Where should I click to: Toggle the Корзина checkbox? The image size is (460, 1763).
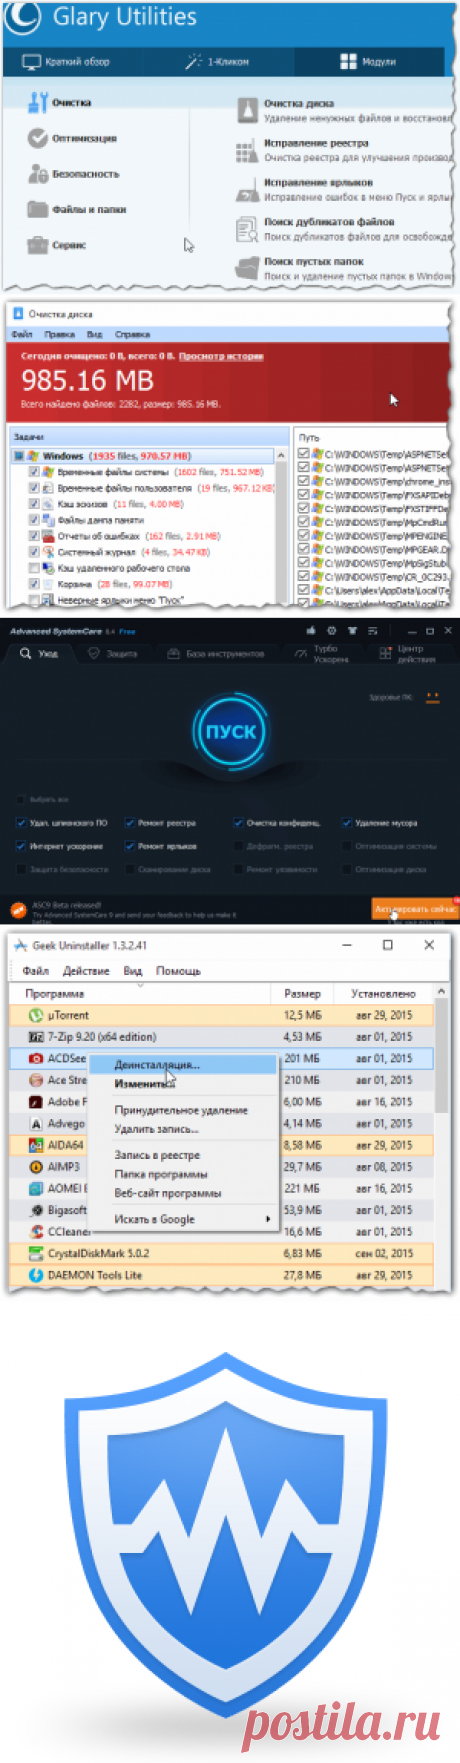tap(34, 584)
